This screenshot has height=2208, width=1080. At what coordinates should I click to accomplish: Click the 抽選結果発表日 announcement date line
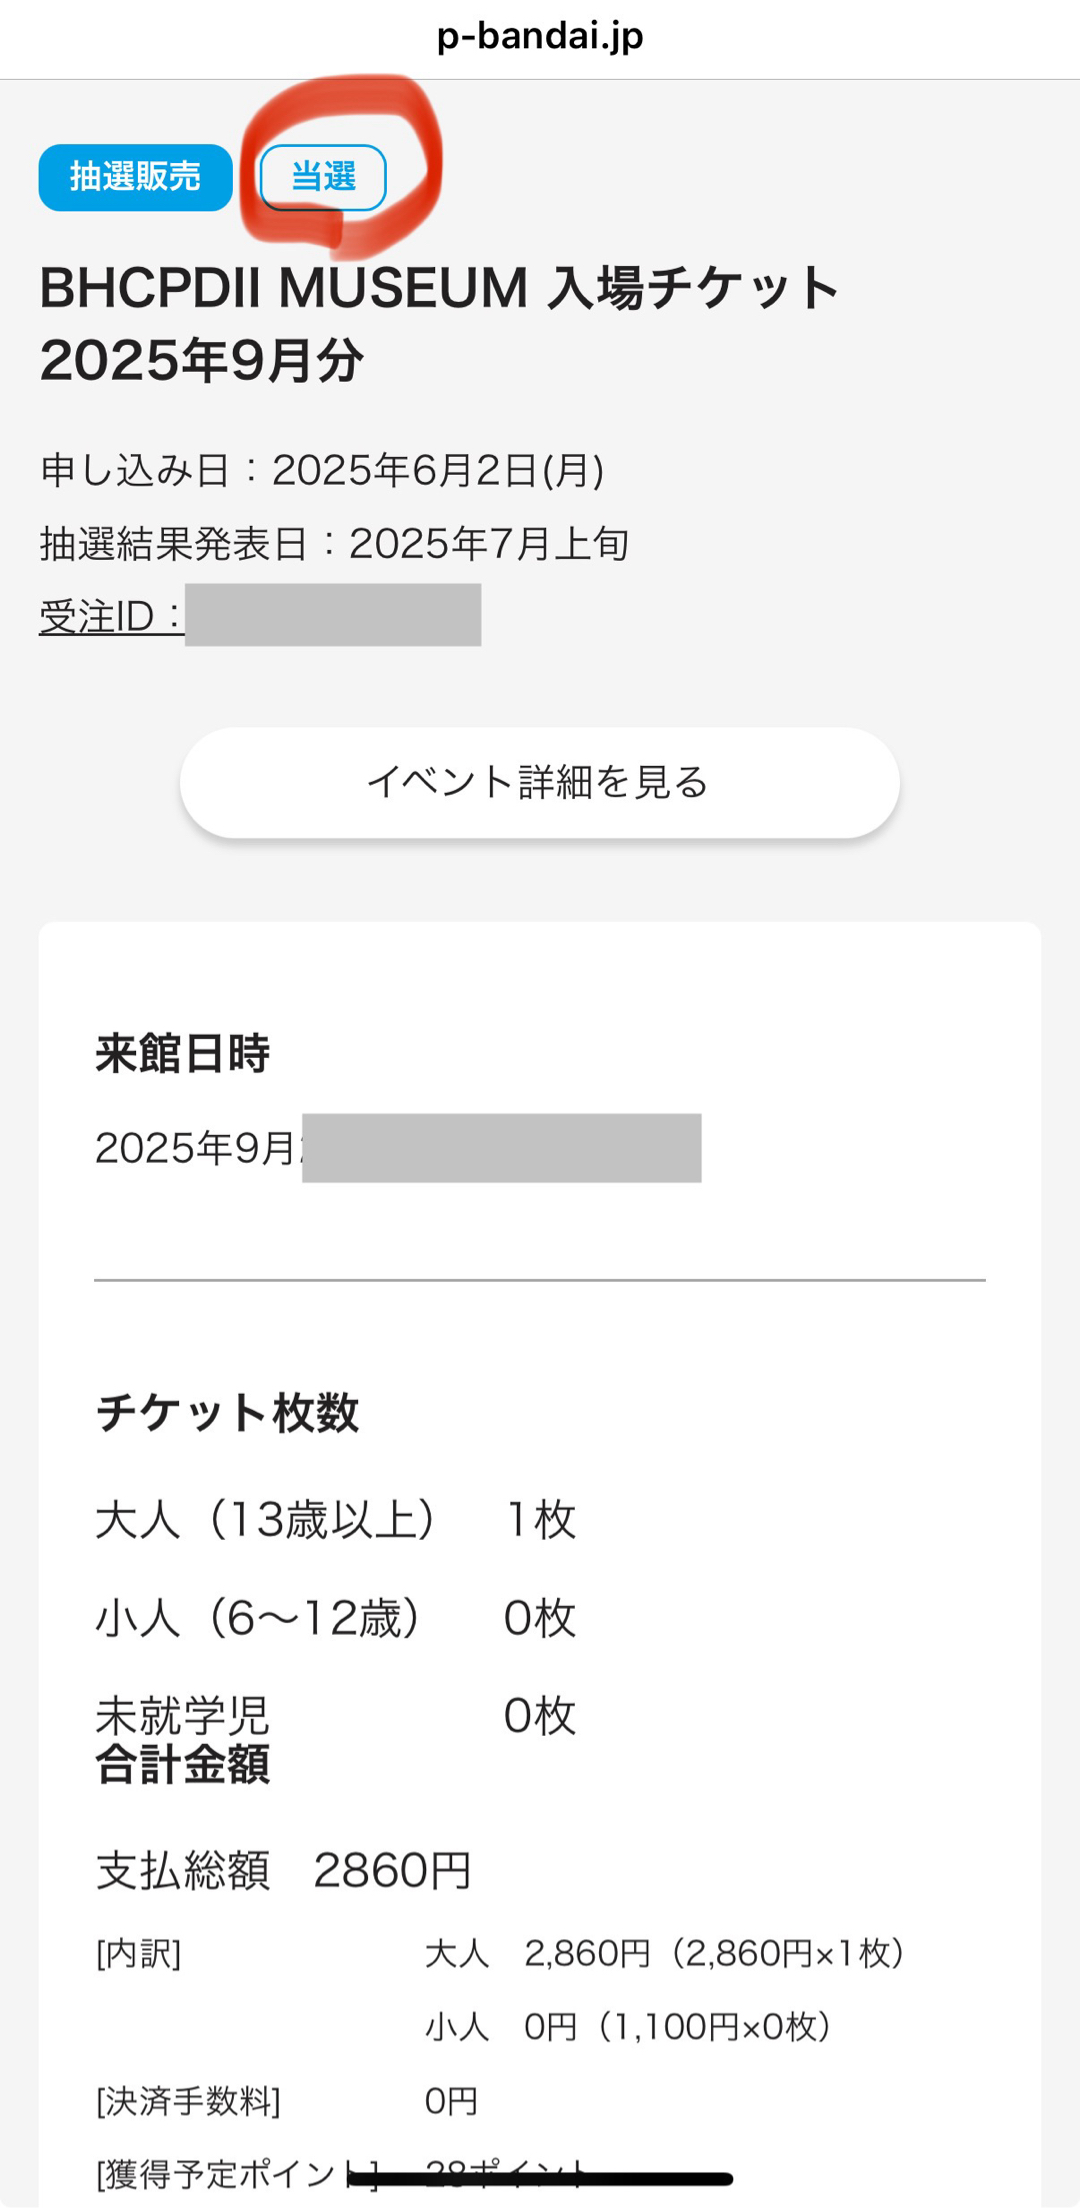coord(334,544)
